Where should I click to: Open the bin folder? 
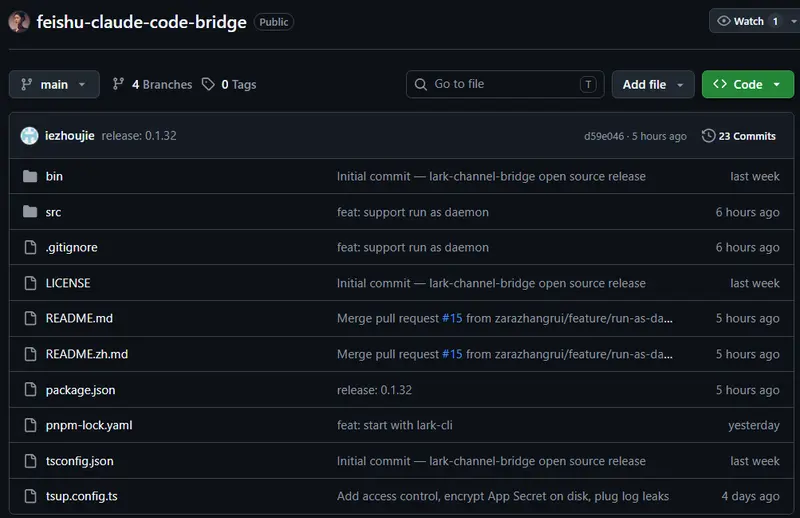tap(54, 177)
